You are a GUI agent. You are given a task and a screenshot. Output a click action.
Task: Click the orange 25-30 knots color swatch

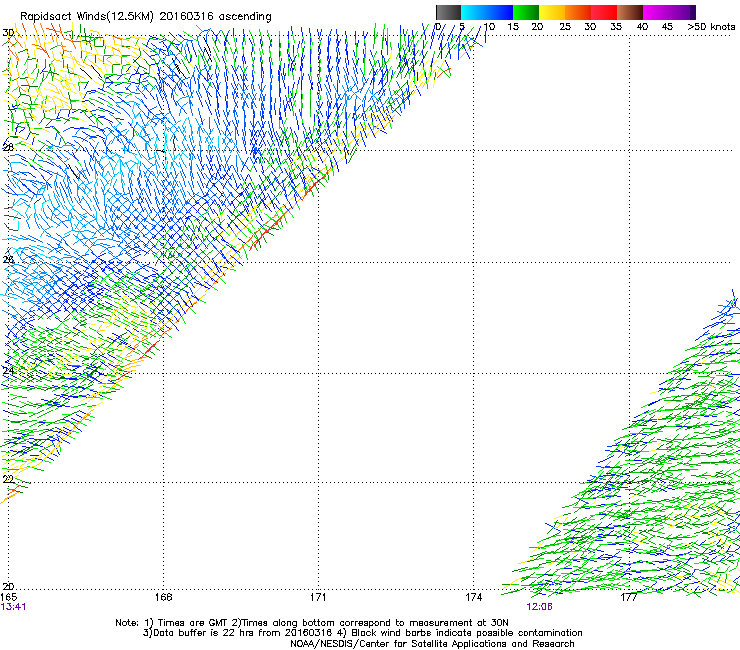pos(578,12)
